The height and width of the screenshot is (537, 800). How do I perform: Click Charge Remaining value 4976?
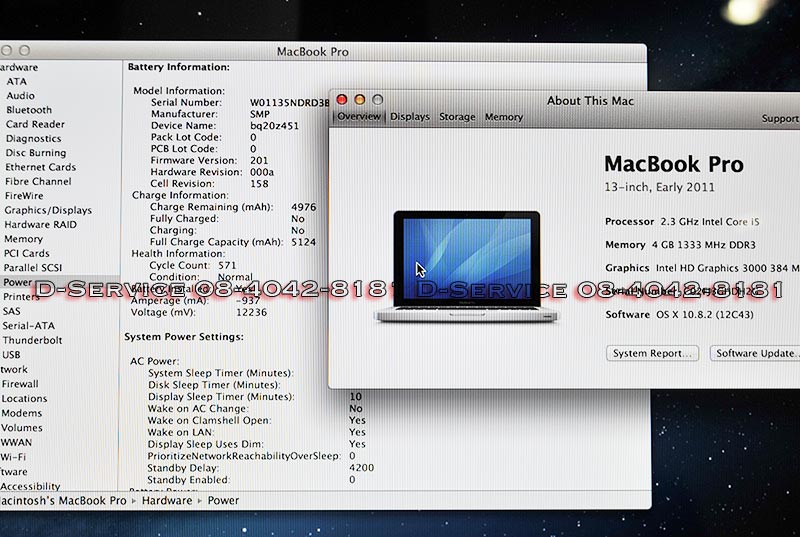[304, 207]
